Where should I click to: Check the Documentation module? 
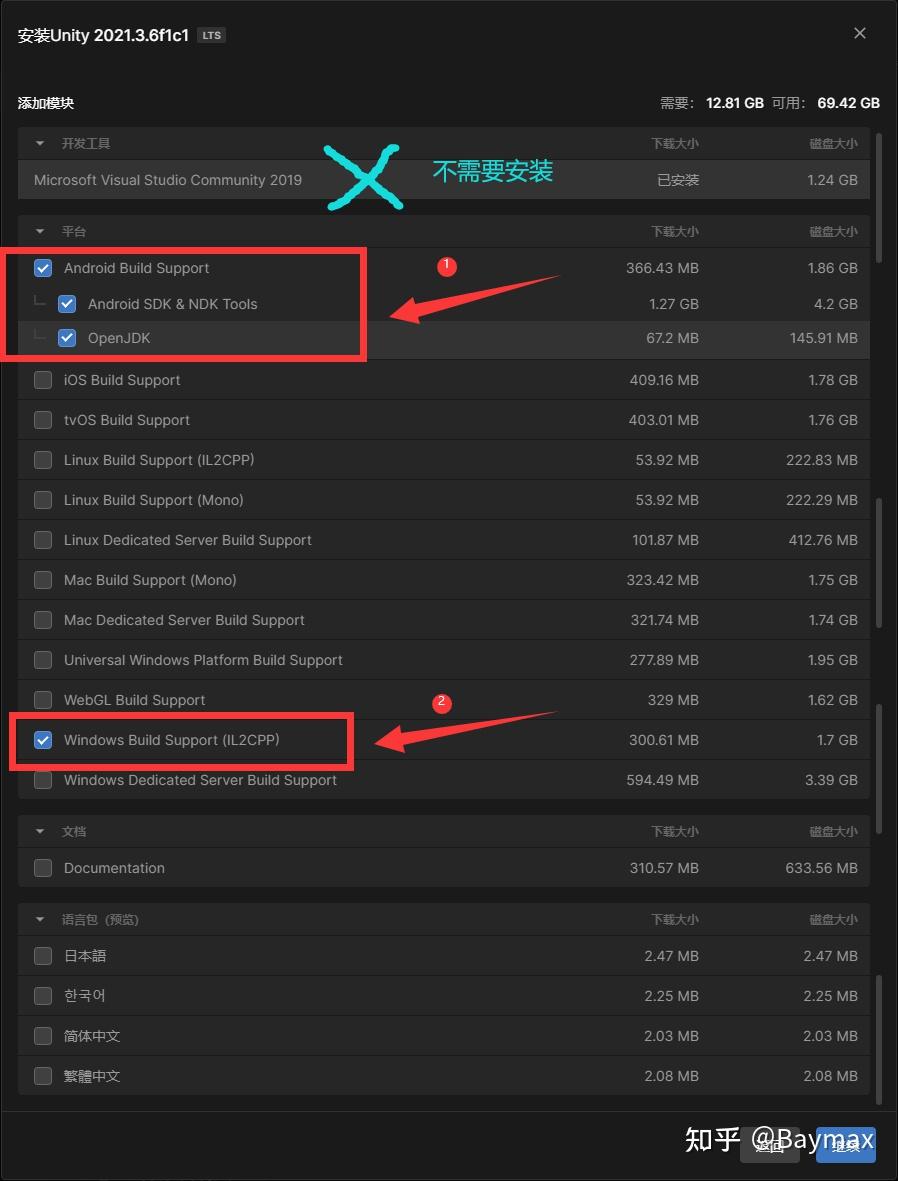coord(43,868)
